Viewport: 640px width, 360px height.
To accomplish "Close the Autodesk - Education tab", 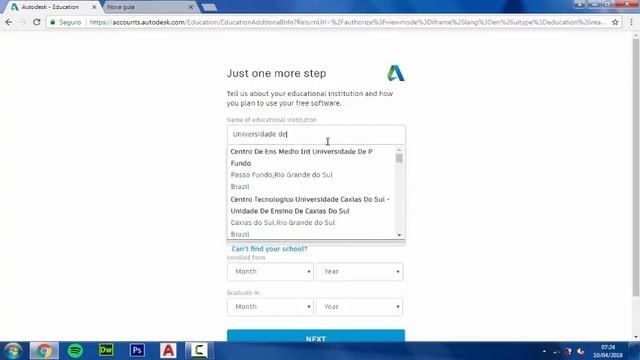I will [94, 7].
